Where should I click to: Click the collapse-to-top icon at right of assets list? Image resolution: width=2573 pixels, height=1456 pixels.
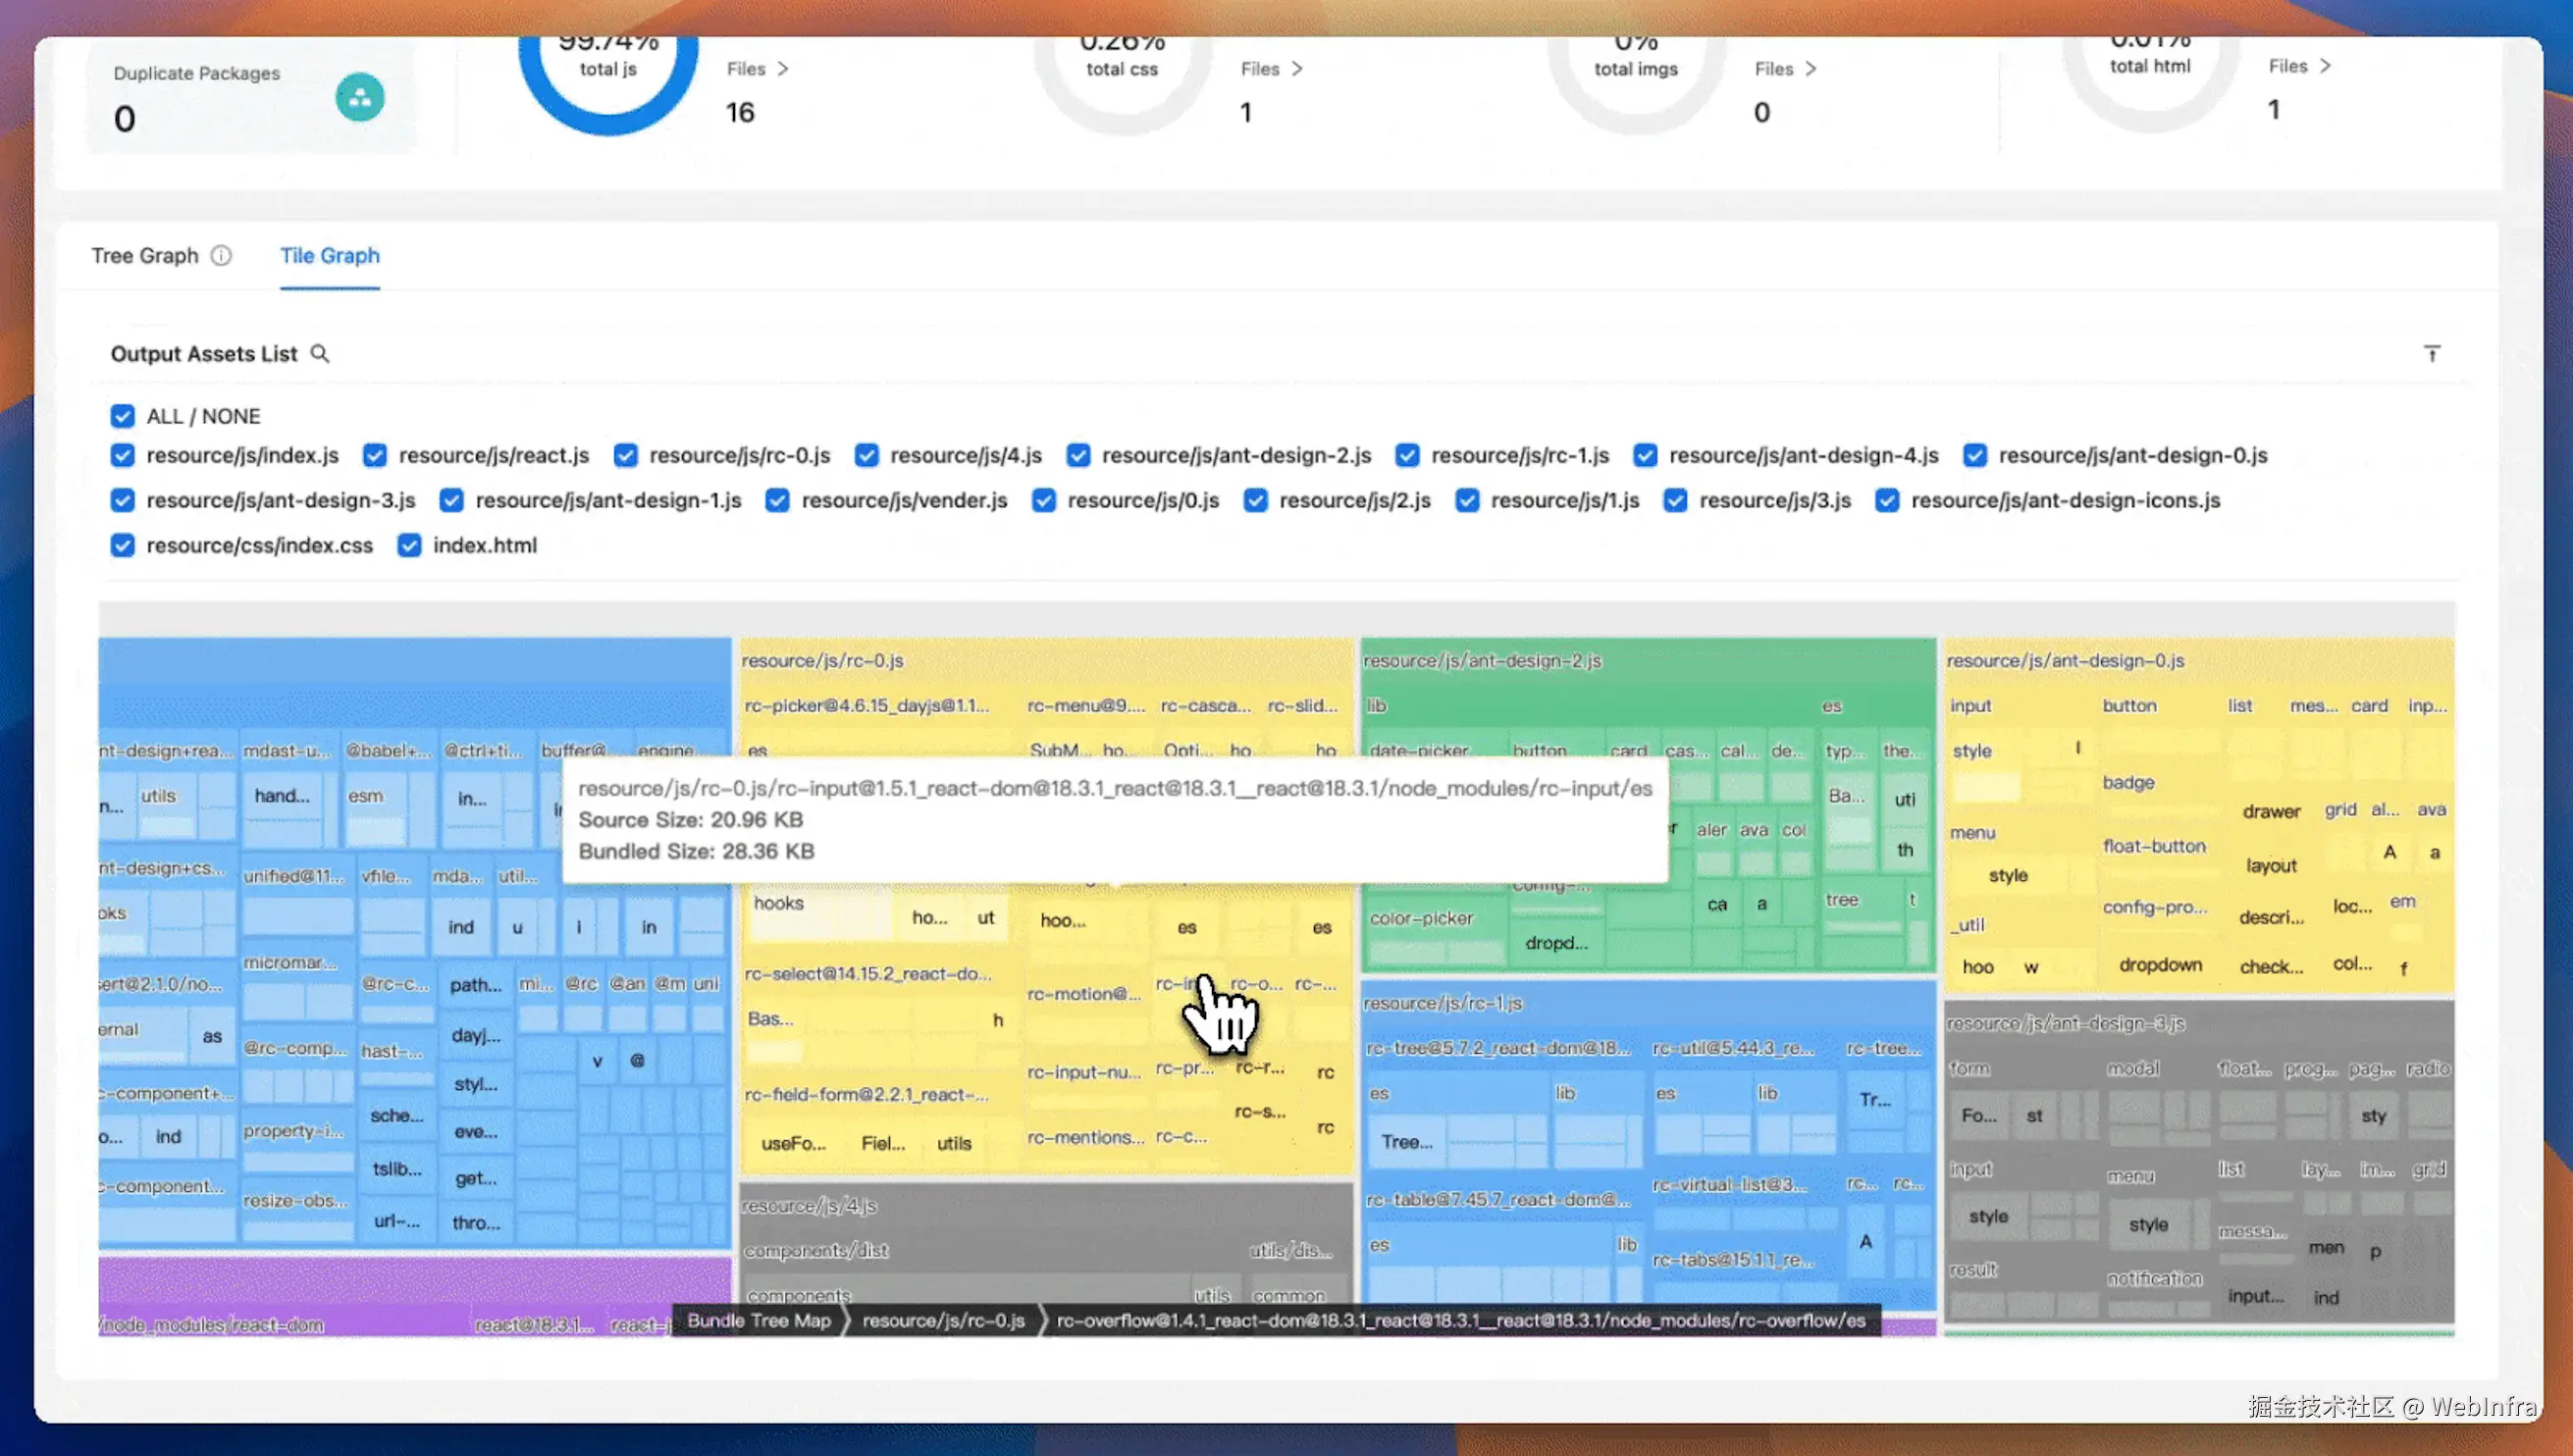pos(2432,353)
